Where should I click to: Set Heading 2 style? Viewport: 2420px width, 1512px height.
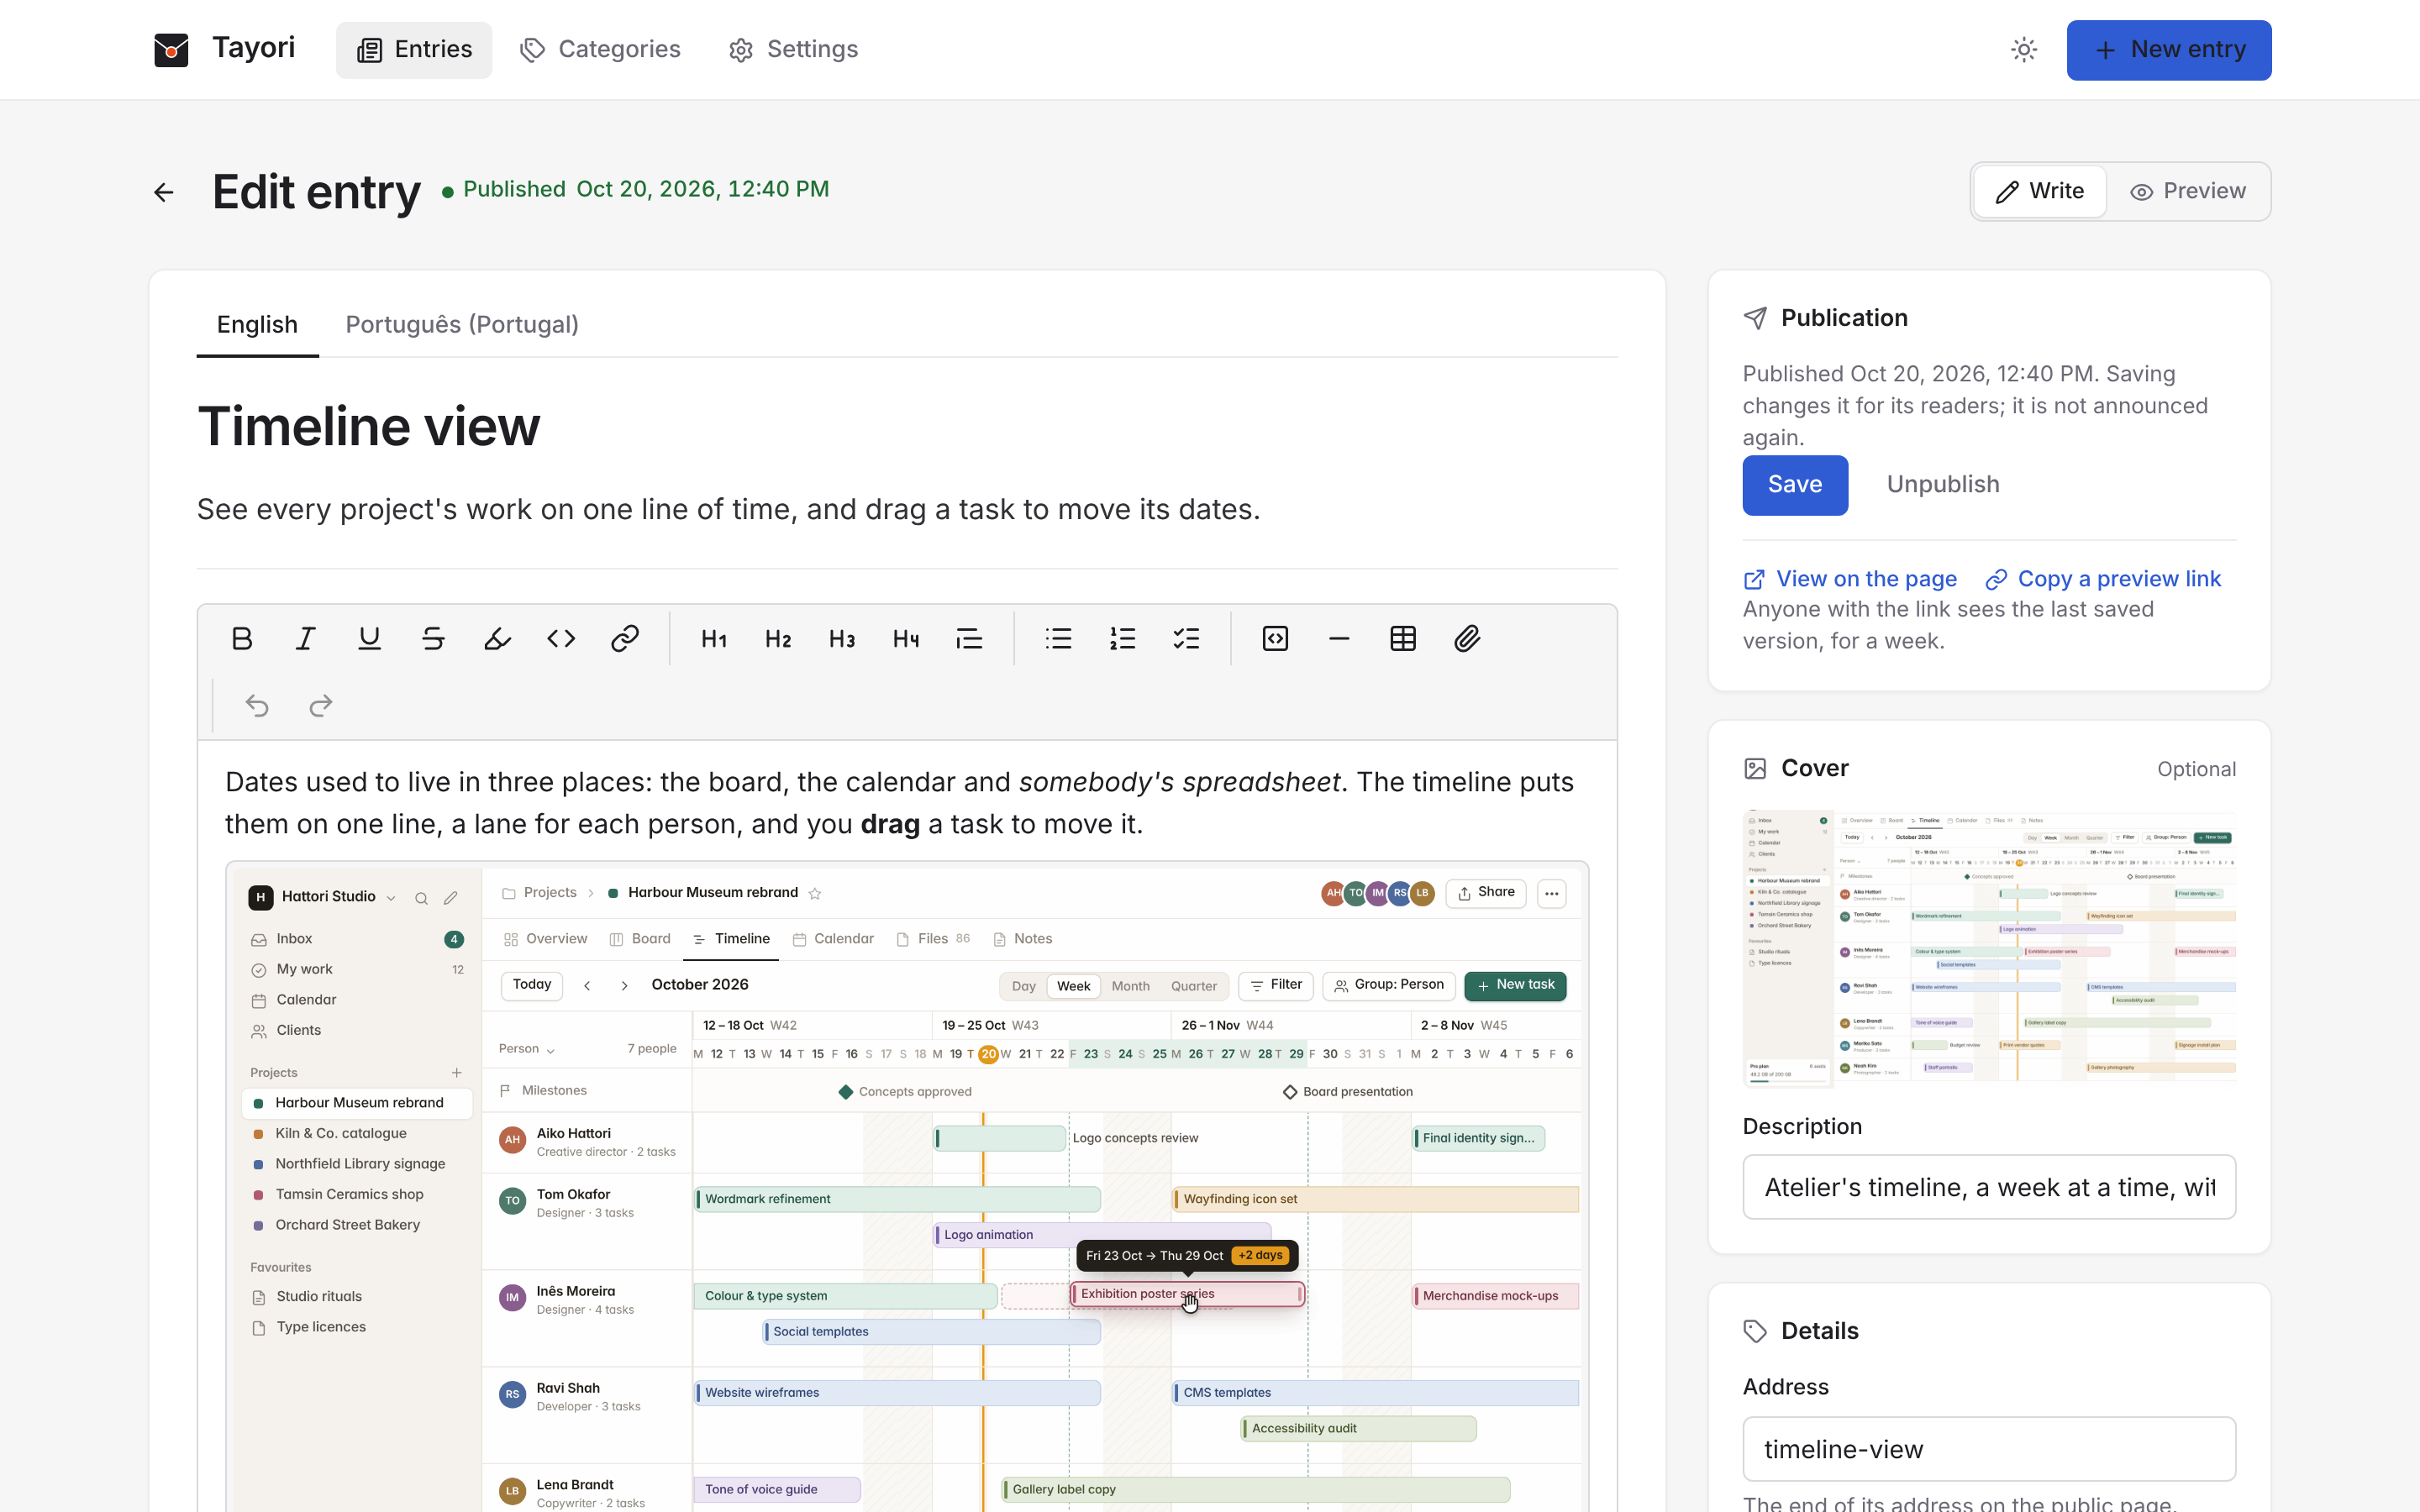click(778, 638)
